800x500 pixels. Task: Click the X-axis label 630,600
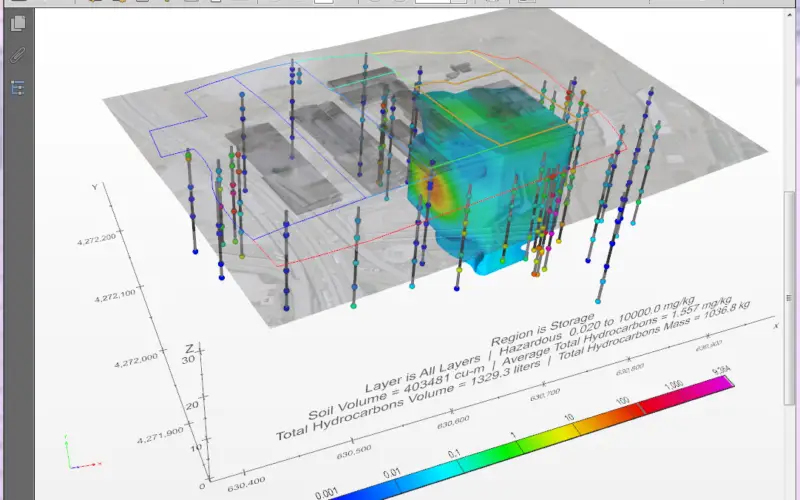[453, 422]
